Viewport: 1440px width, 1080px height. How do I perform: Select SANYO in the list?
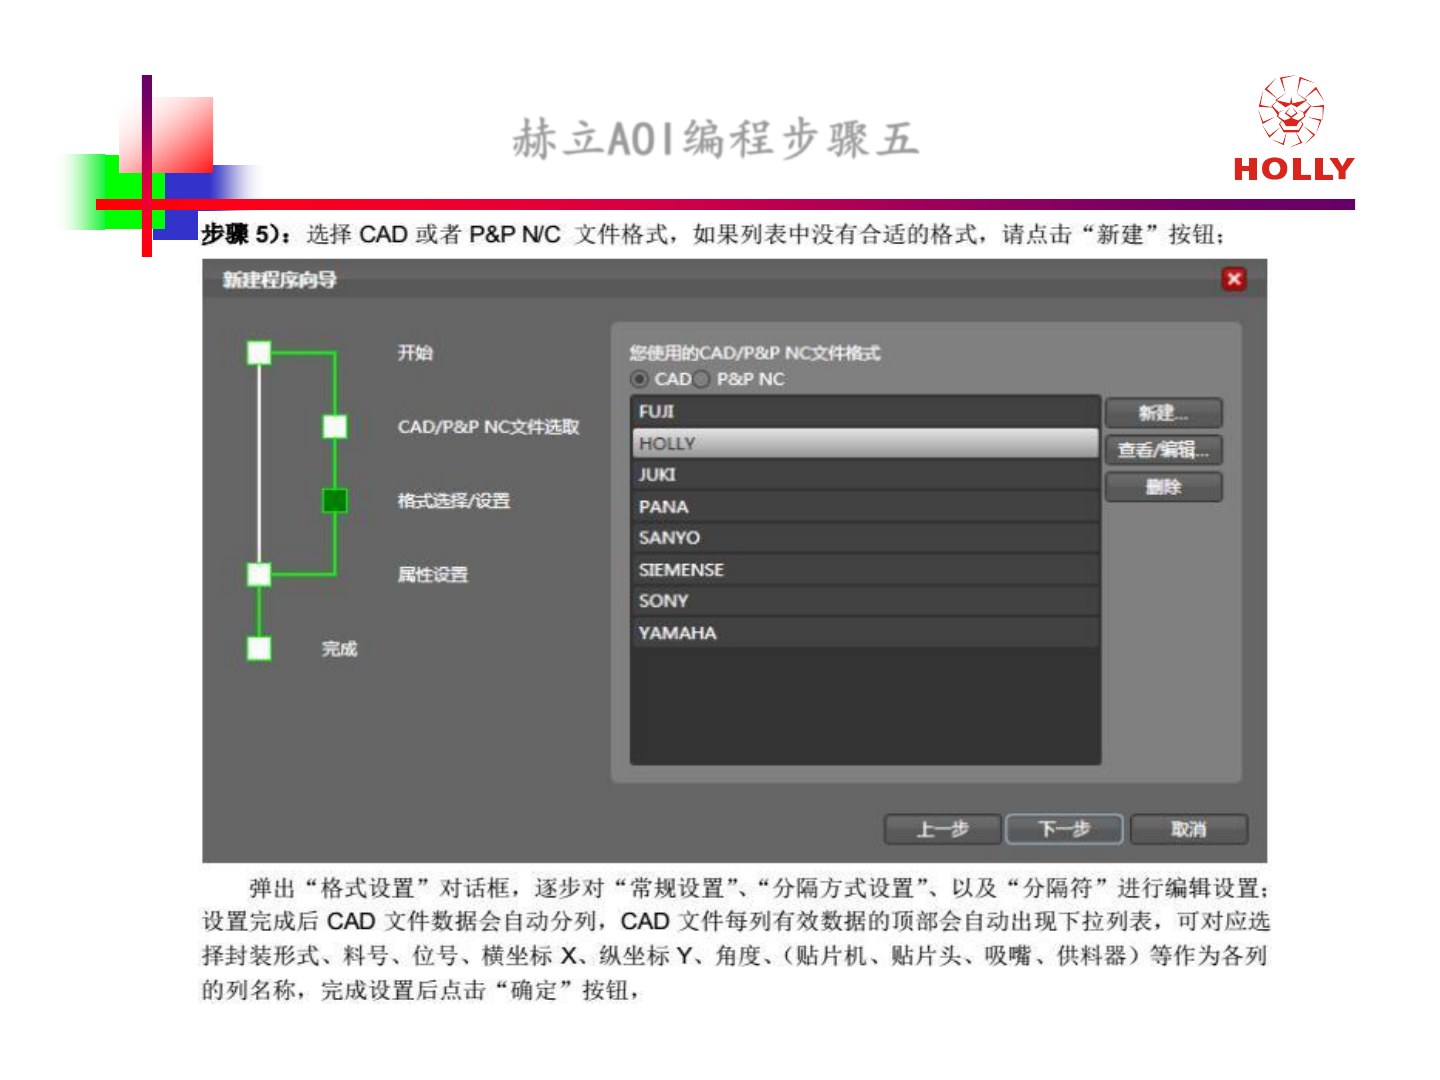tap(865, 538)
